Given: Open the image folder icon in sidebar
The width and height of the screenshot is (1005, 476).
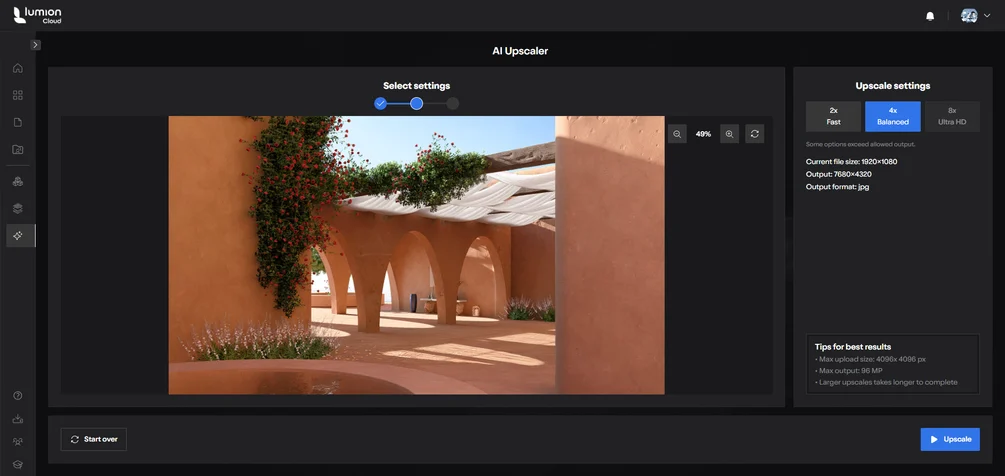Looking at the screenshot, I should (x=18, y=150).
